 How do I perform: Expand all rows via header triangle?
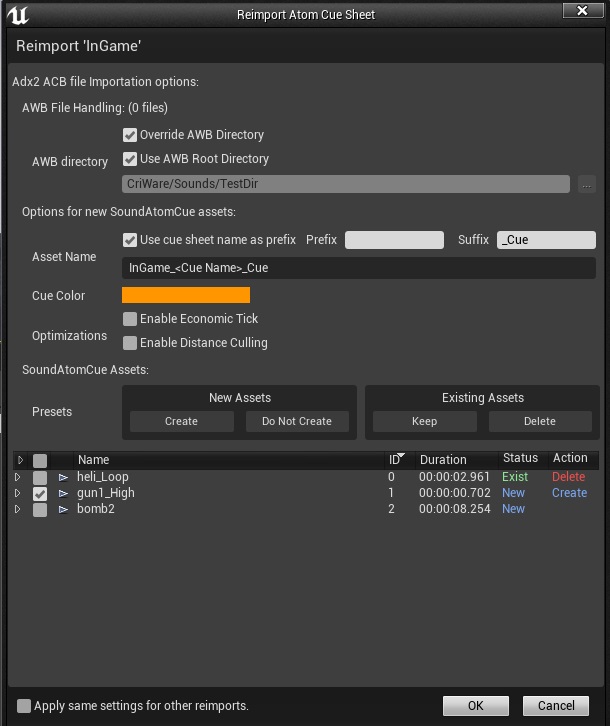tap(20, 460)
